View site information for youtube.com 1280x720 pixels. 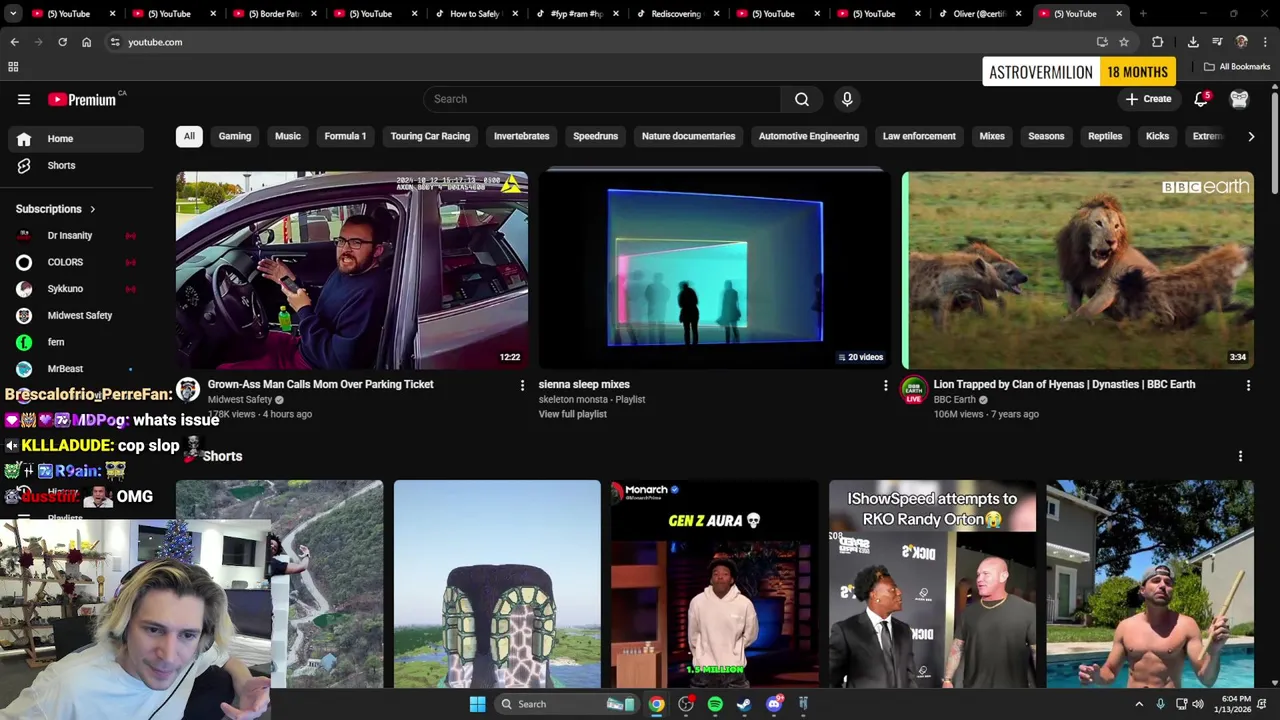[x=115, y=42]
